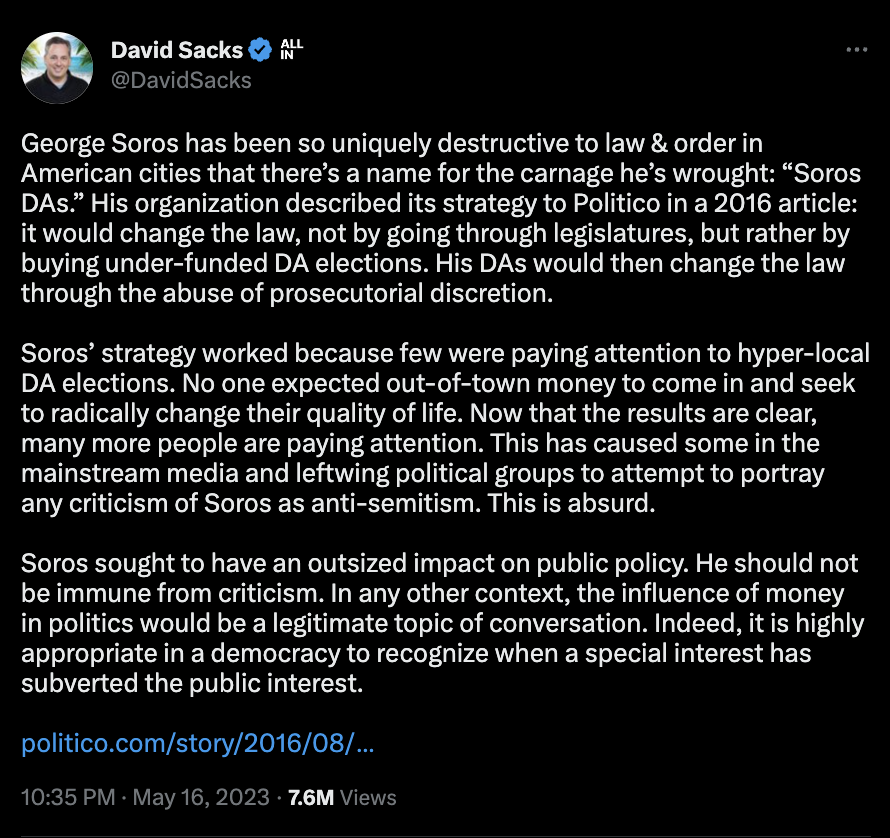
Task: Open the politico.com story link
Action: point(197,745)
